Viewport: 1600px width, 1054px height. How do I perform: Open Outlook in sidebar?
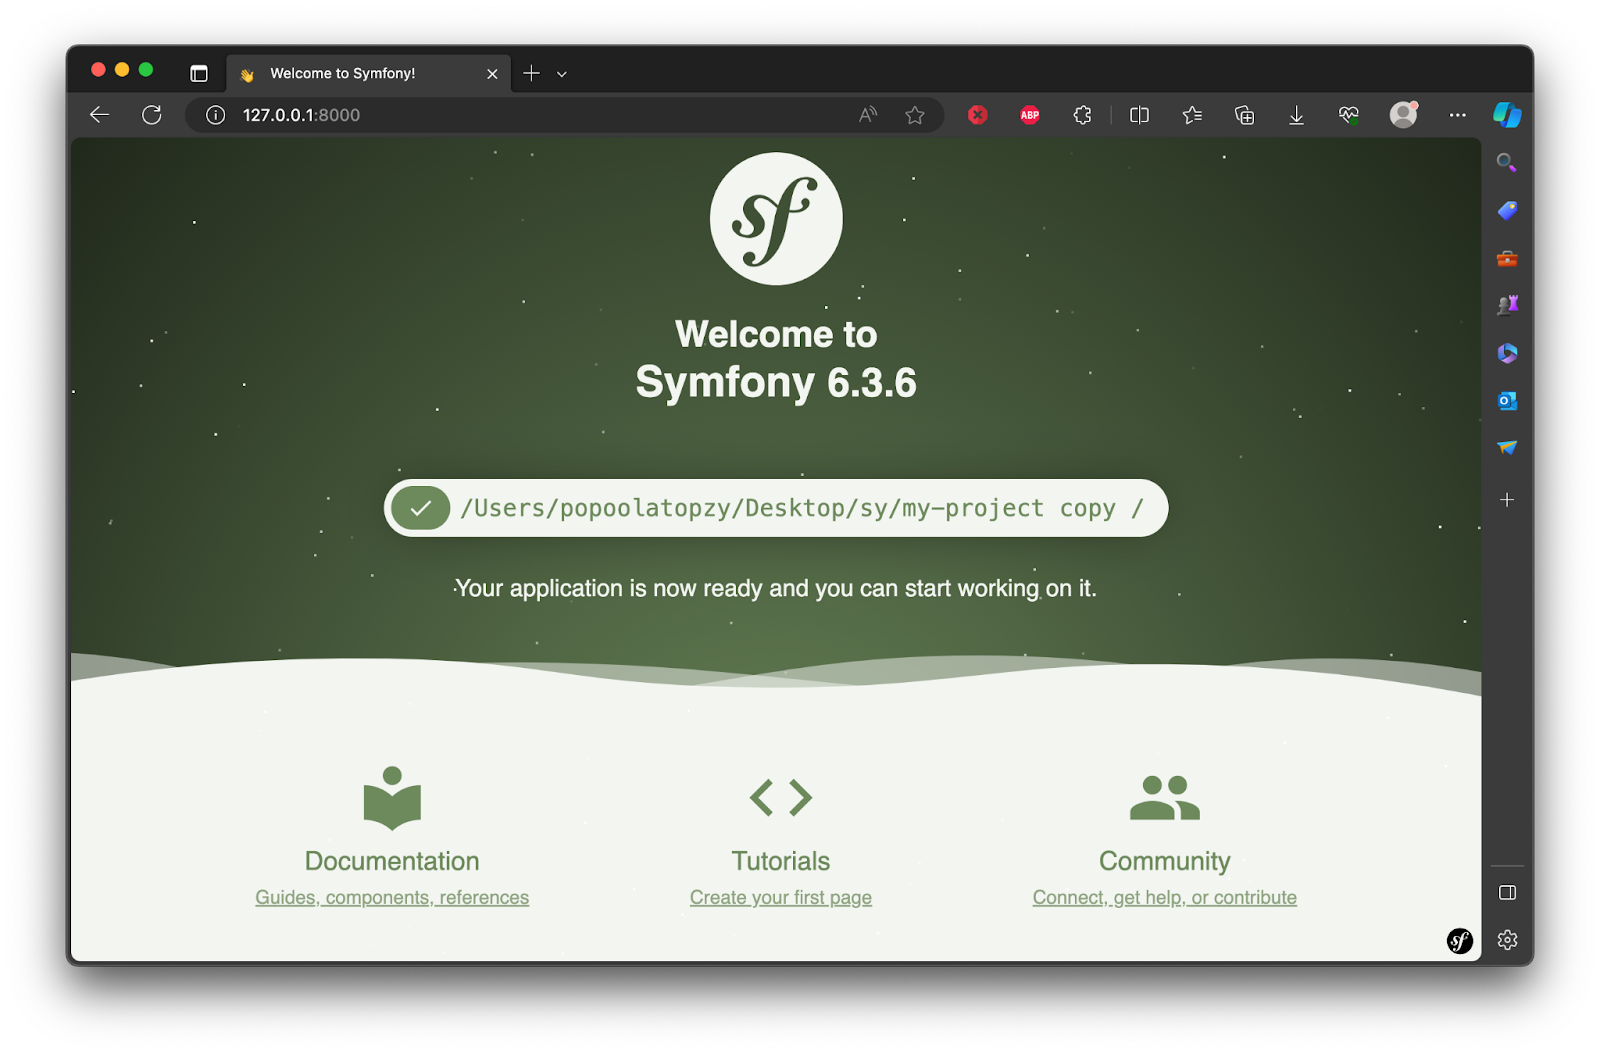click(1507, 401)
